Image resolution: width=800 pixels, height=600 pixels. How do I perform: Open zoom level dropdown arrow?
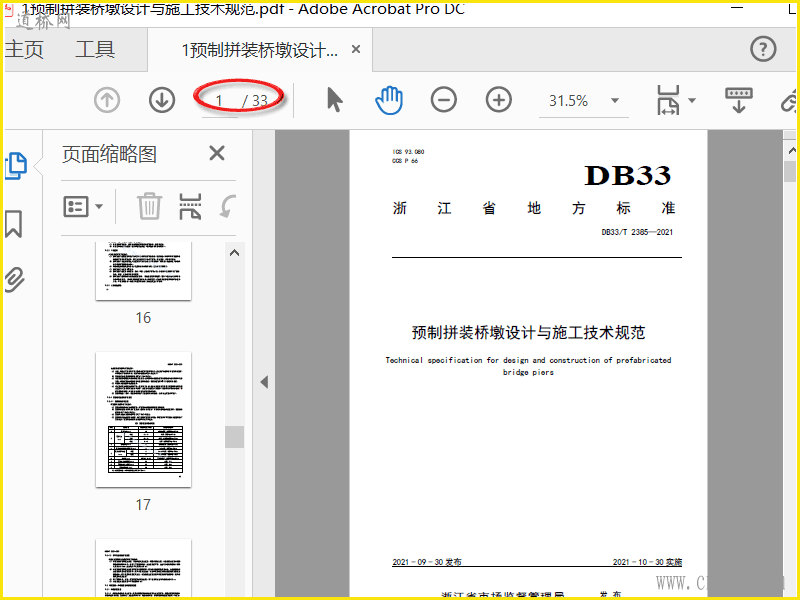(x=615, y=101)
